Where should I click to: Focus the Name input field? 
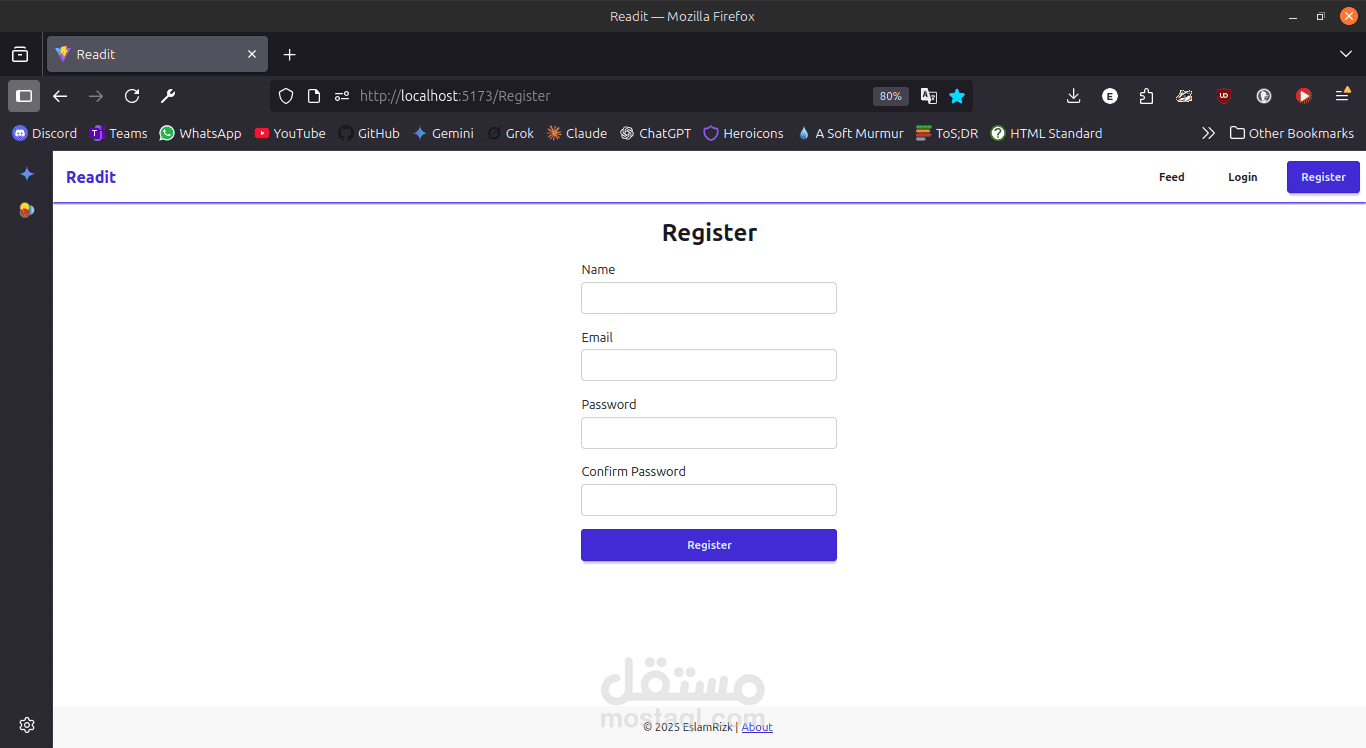pyautogui.click(x=709, y=298)
